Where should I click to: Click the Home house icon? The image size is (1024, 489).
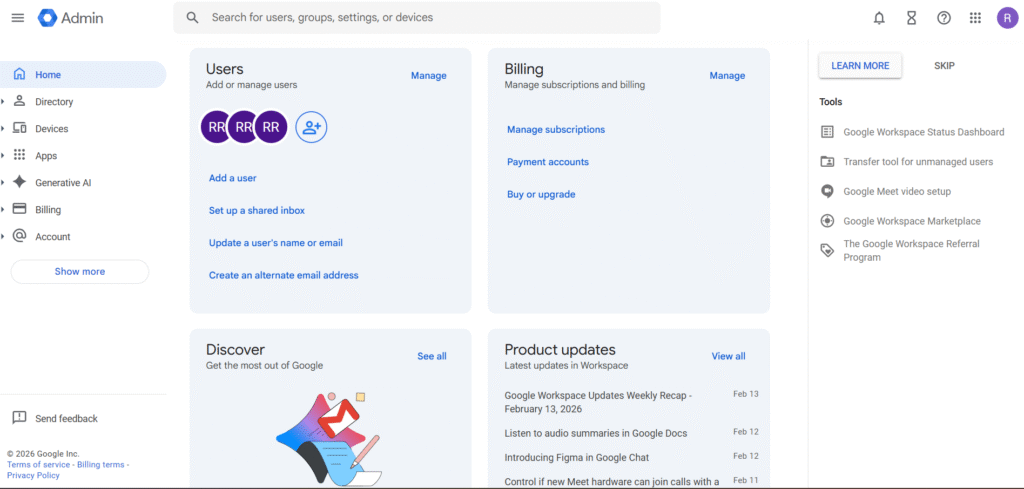(x=20, y=74)
